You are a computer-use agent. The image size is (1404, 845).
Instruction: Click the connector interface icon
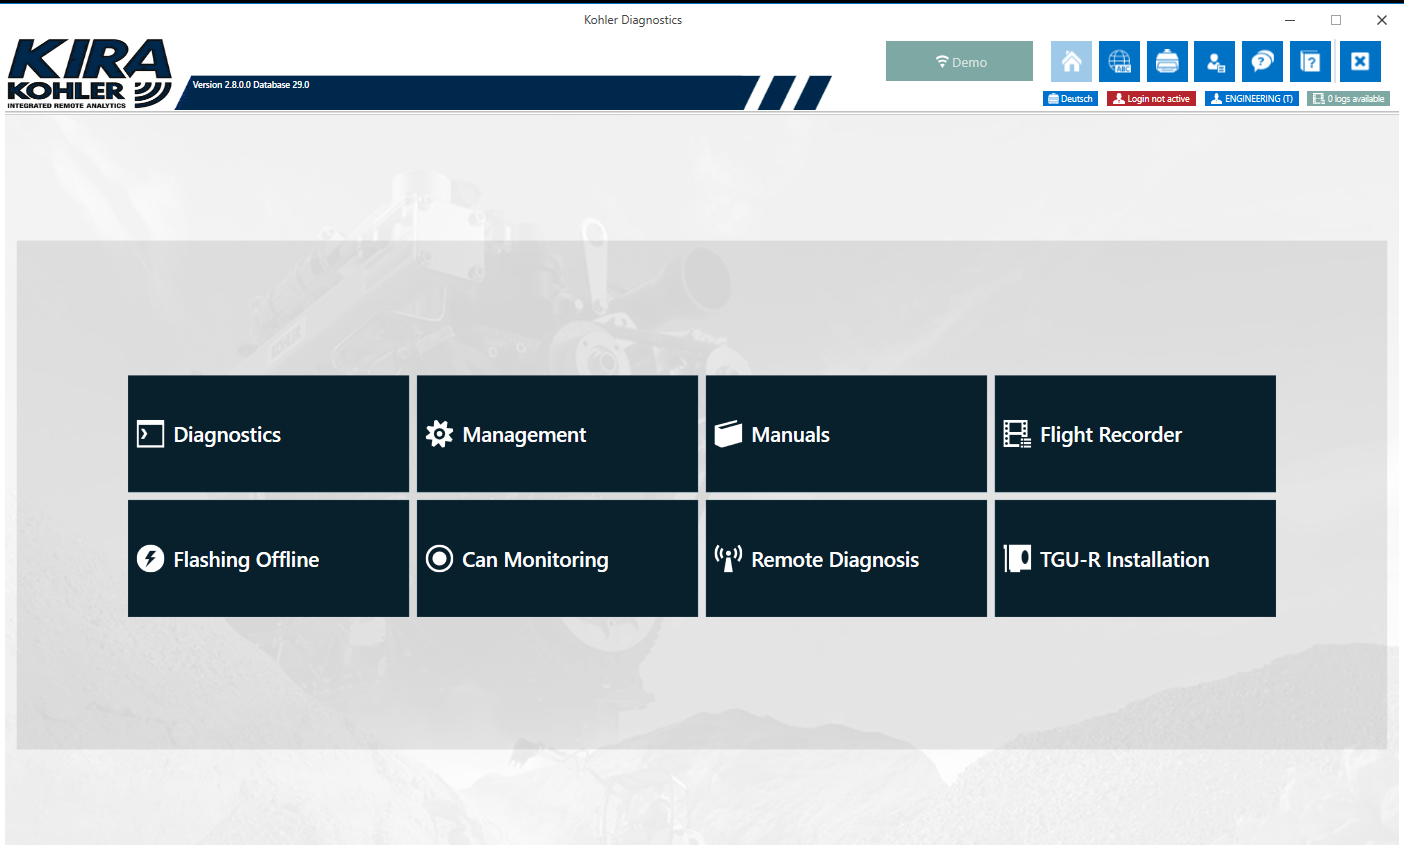point(1167,62)
